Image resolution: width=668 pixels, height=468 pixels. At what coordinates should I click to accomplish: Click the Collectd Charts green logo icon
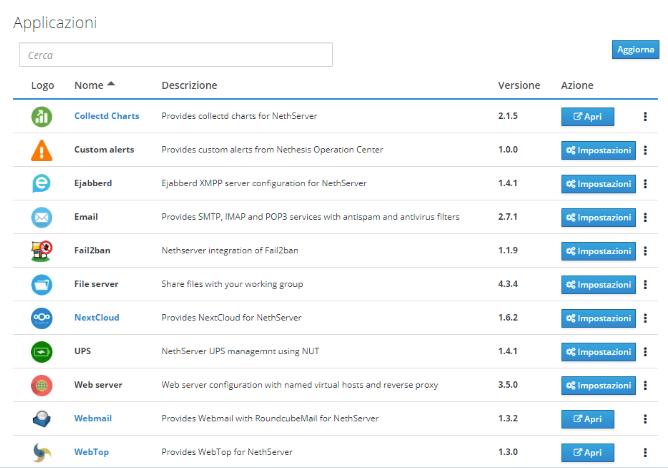pos(42,117)
